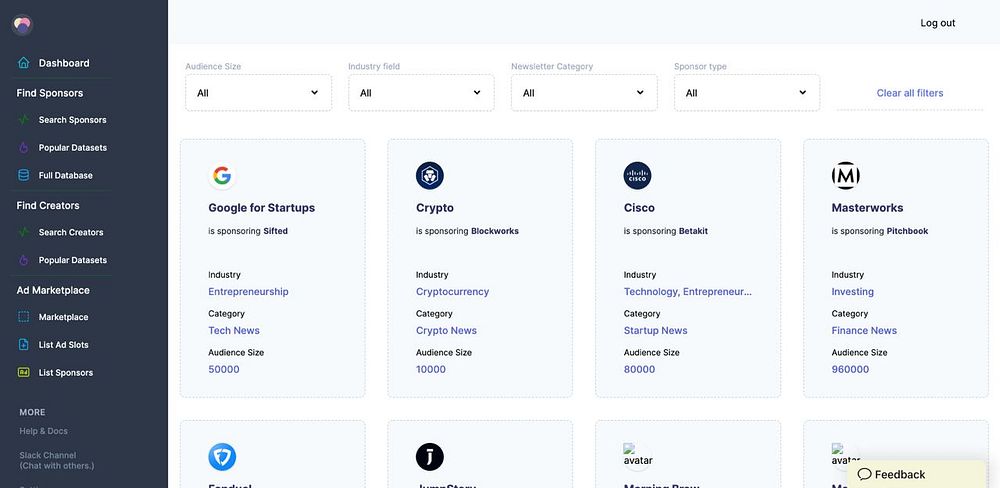1000x488 pixels.
Task: Open Marketplace under Ad Marketplace
Action: tap(63, 317)
